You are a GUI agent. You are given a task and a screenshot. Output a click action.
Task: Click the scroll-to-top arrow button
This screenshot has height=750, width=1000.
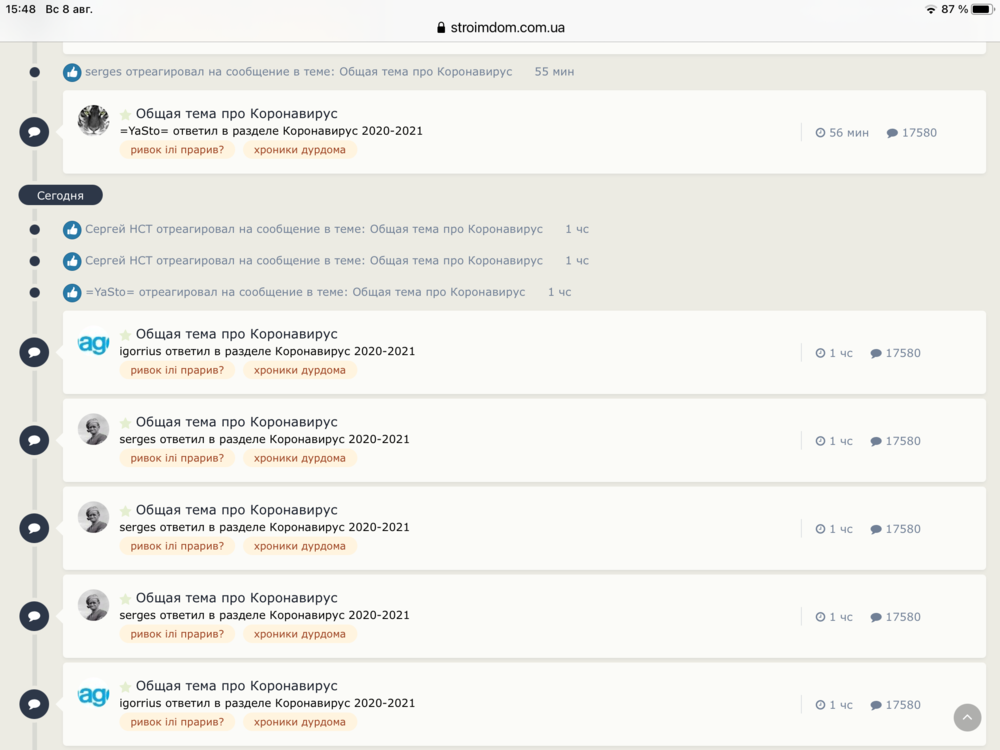click(x=966, y=717)
